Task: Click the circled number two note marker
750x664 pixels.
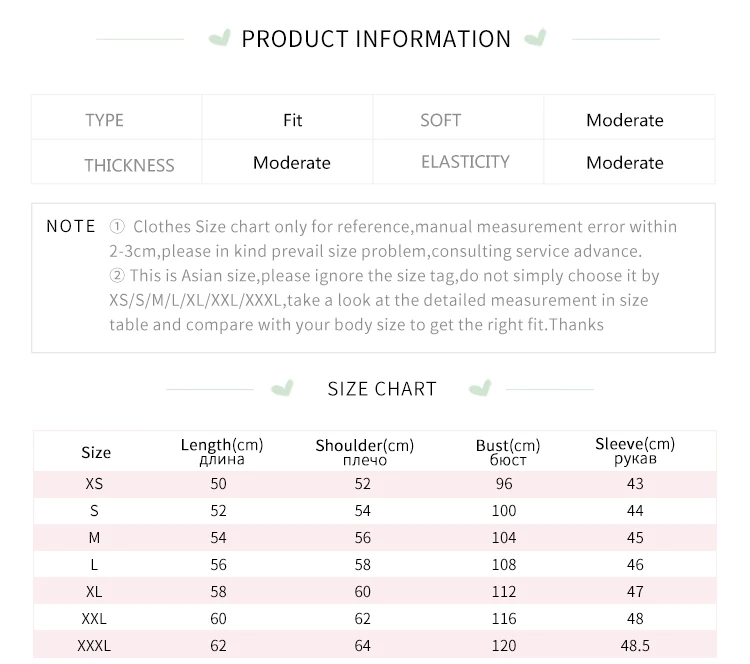Action: click(x=117, y=275)
